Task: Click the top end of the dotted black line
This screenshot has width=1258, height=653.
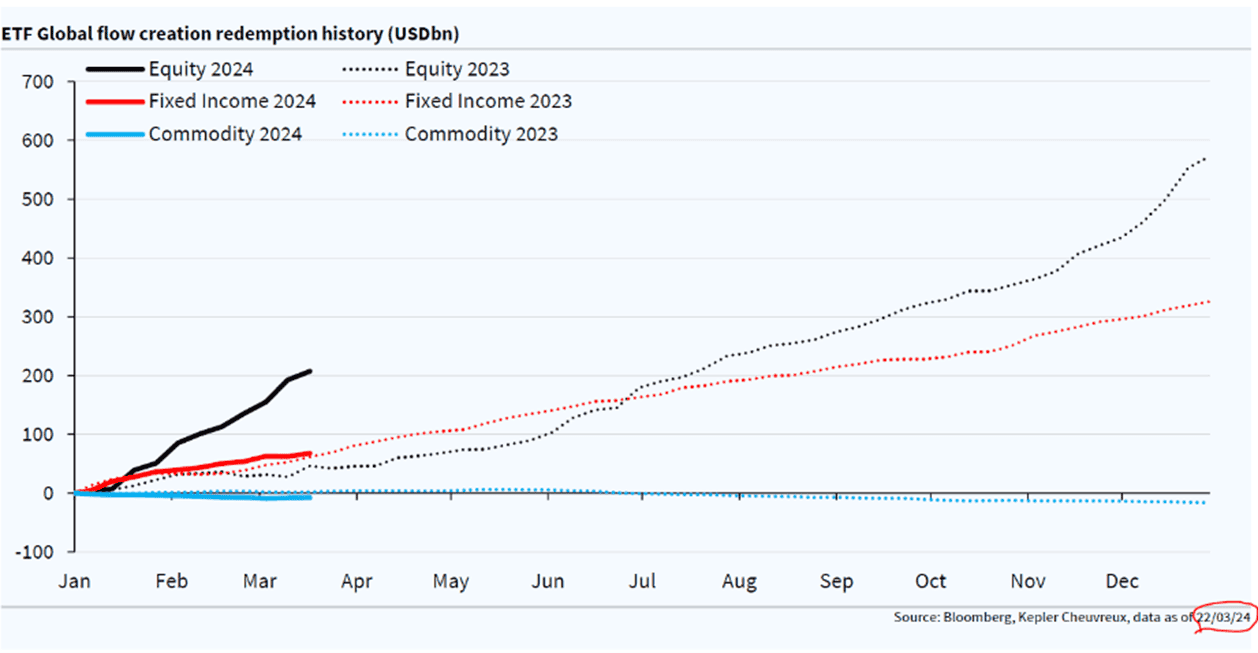Action: click(1206, 158)
